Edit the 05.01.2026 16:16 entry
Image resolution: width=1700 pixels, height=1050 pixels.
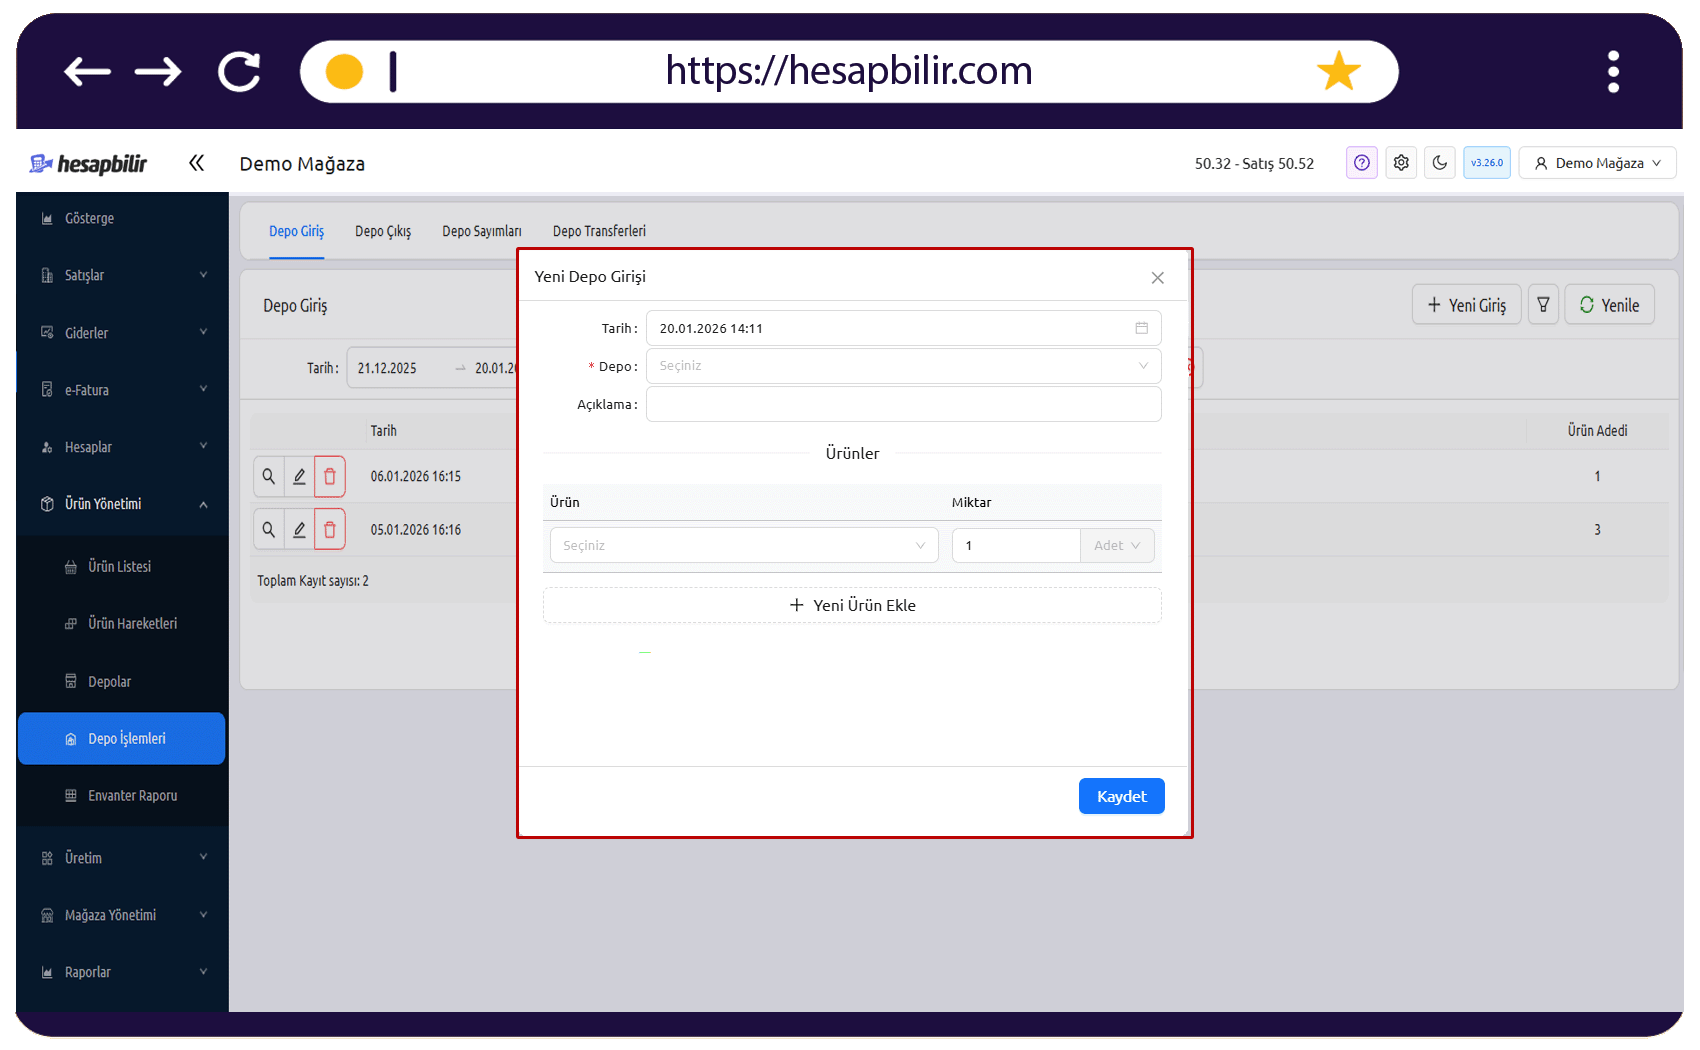click(x=299, y=530)
